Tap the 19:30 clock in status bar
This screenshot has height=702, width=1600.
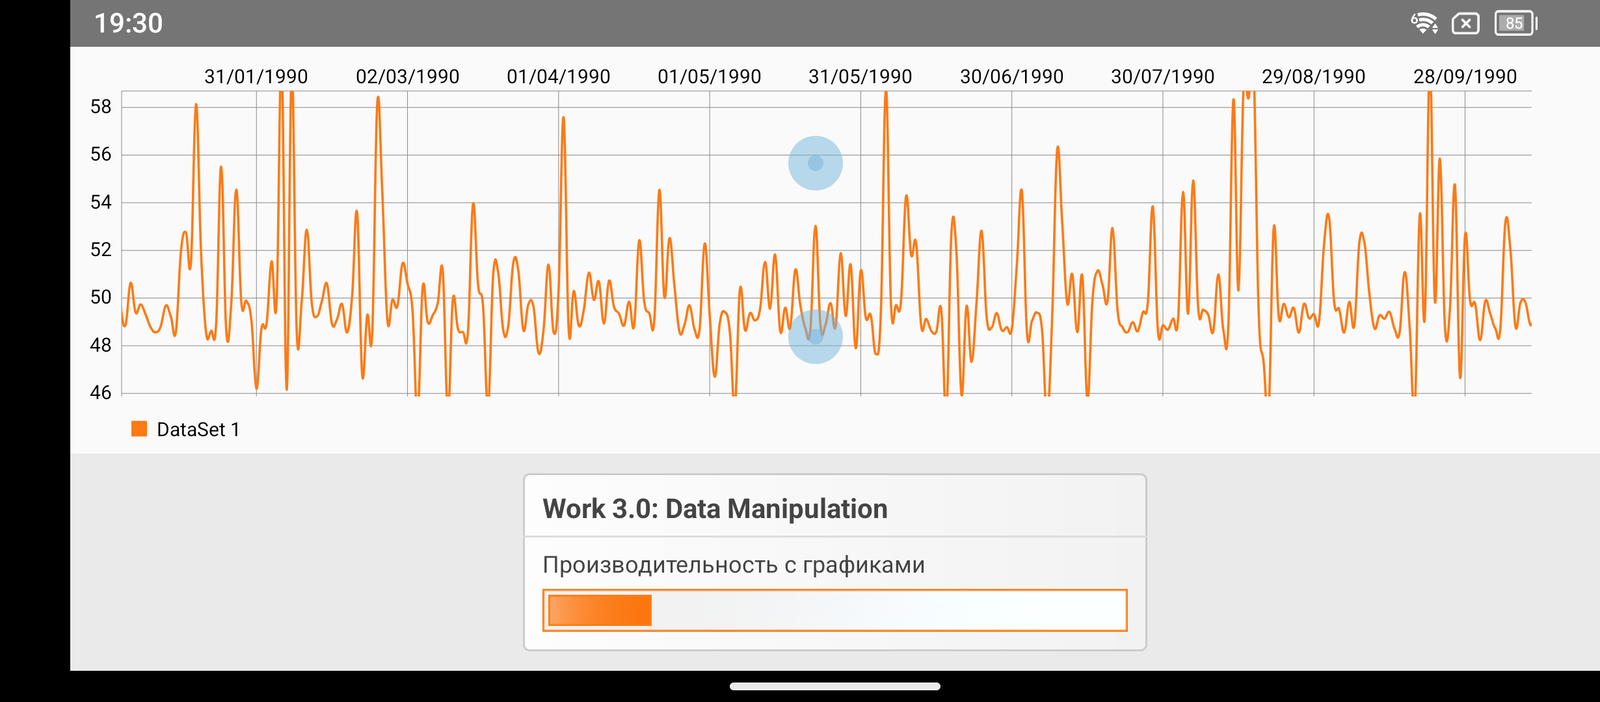128,23
